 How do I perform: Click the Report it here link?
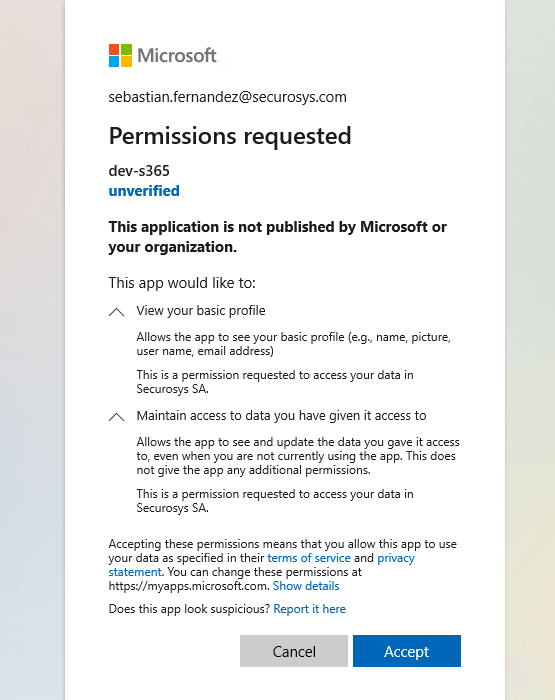coord(309,609)
